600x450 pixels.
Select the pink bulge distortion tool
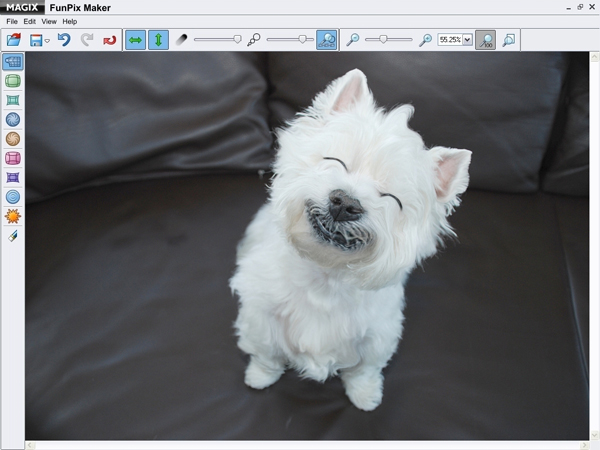point(13,158)
